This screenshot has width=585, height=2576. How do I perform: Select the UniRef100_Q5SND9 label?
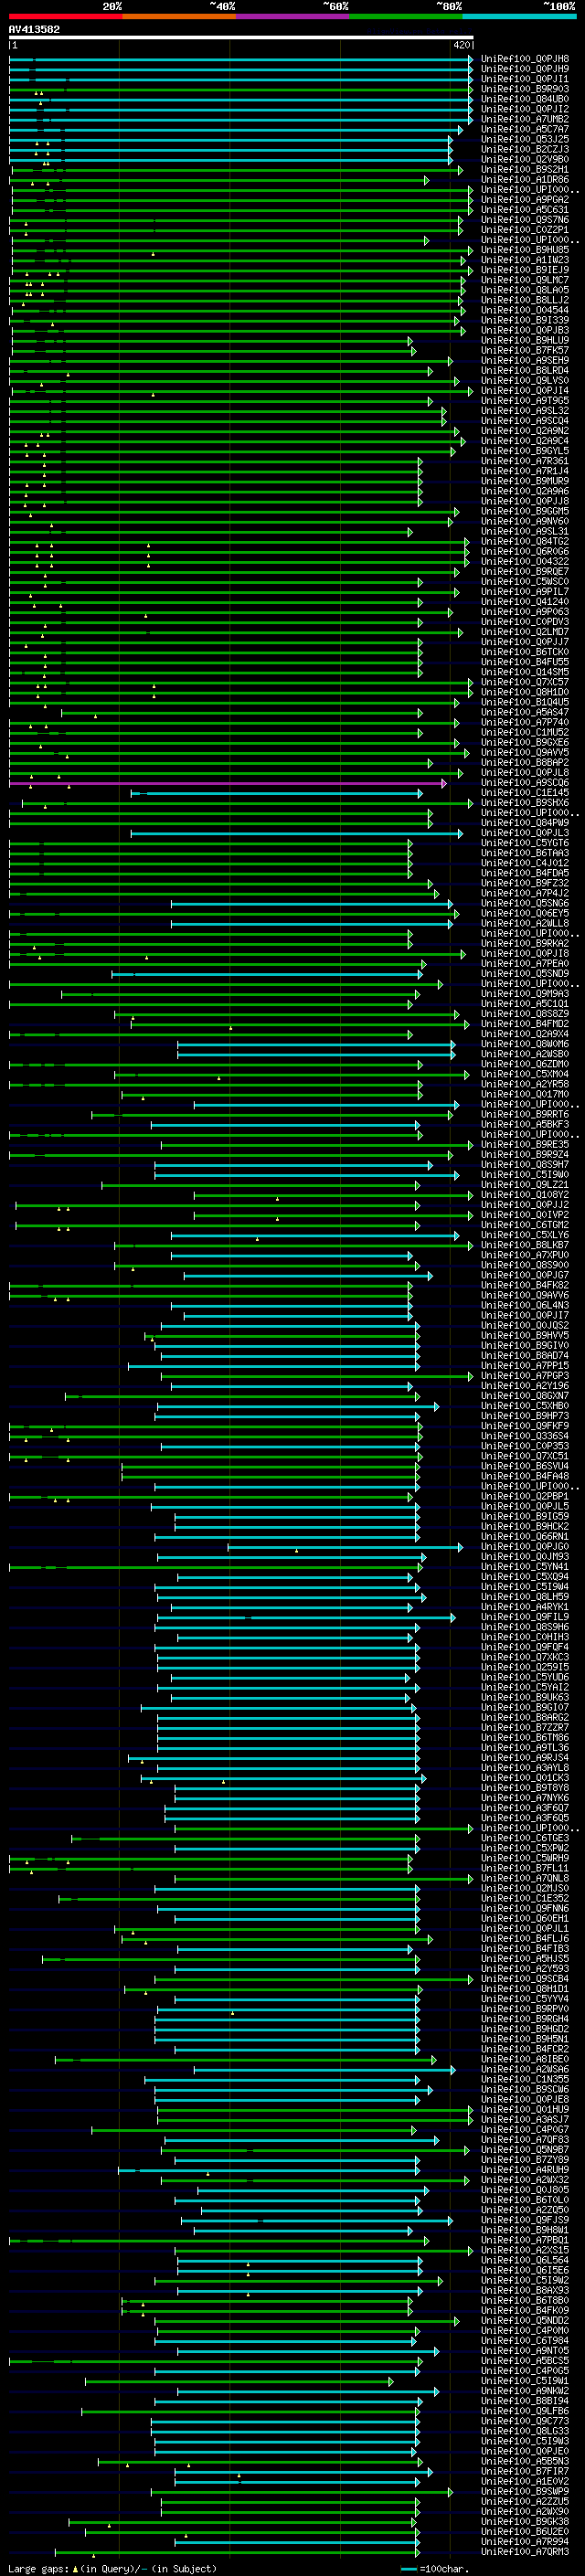[x=525, y=974]
